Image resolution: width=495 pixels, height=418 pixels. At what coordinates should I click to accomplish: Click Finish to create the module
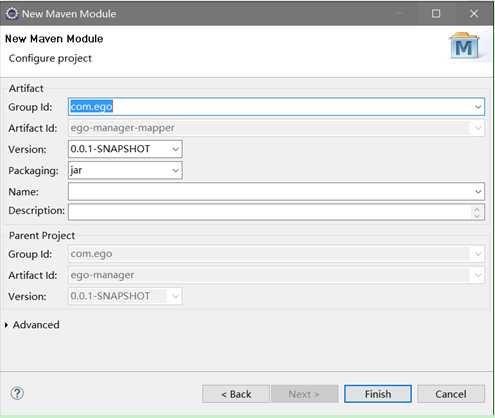click(378, 394)
